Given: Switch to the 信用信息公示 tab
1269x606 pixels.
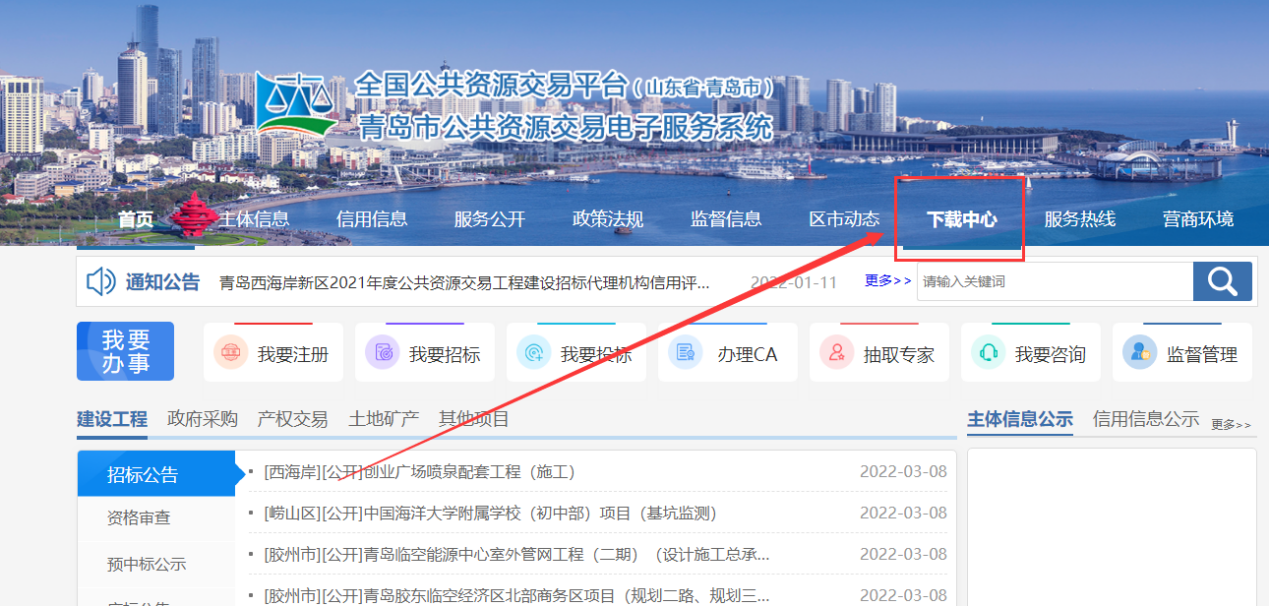Looking at the screenshot, I should tap(1145, 419).
